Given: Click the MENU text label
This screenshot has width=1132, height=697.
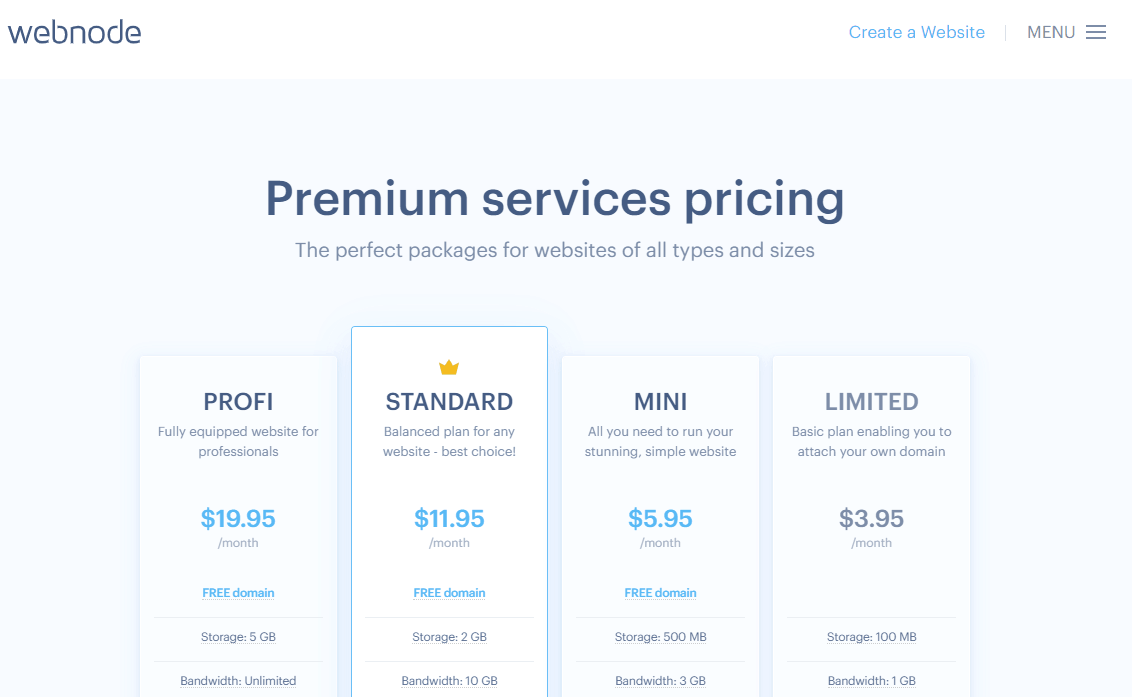Looking at the screenshot, I should tap(1051, 31).
